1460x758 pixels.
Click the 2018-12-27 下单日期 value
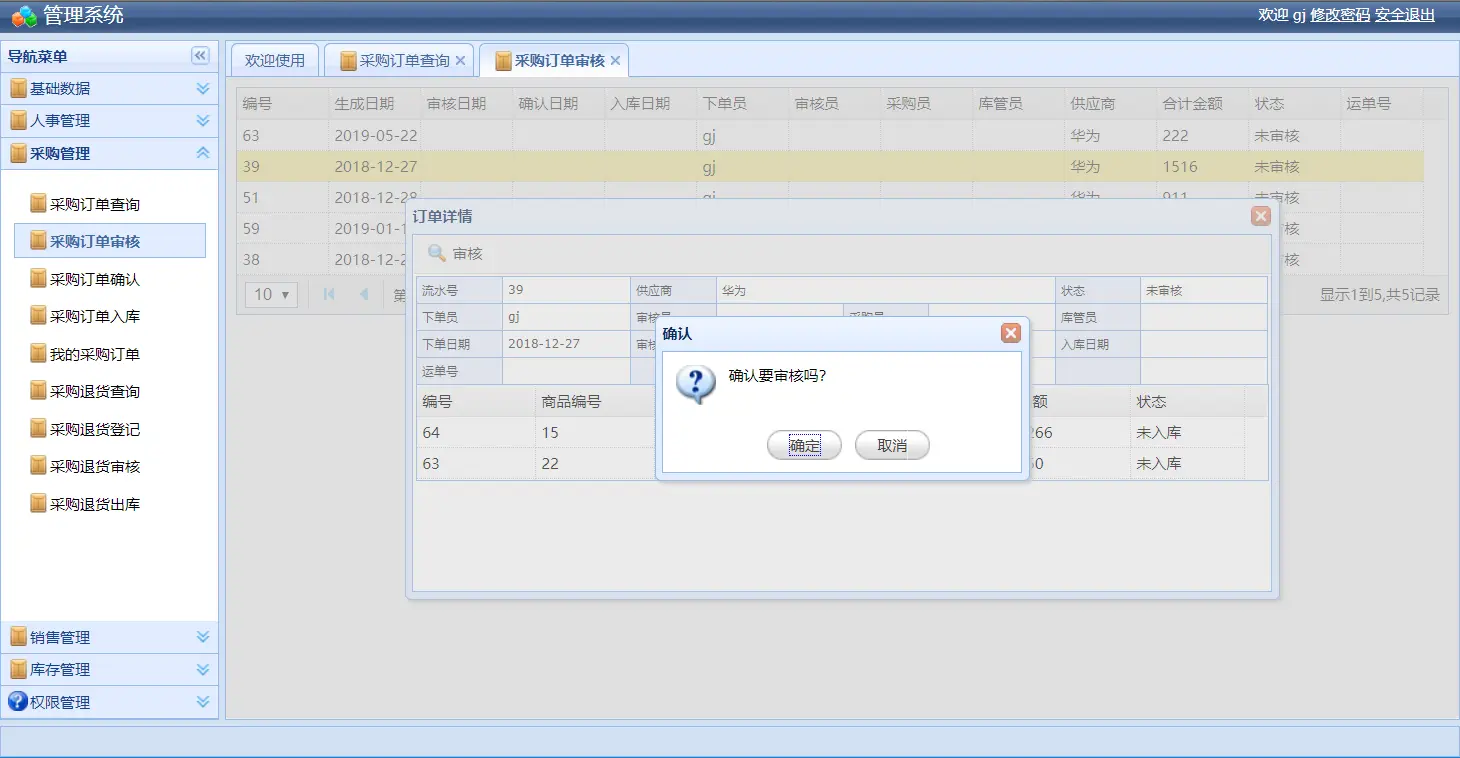[545, 344]
